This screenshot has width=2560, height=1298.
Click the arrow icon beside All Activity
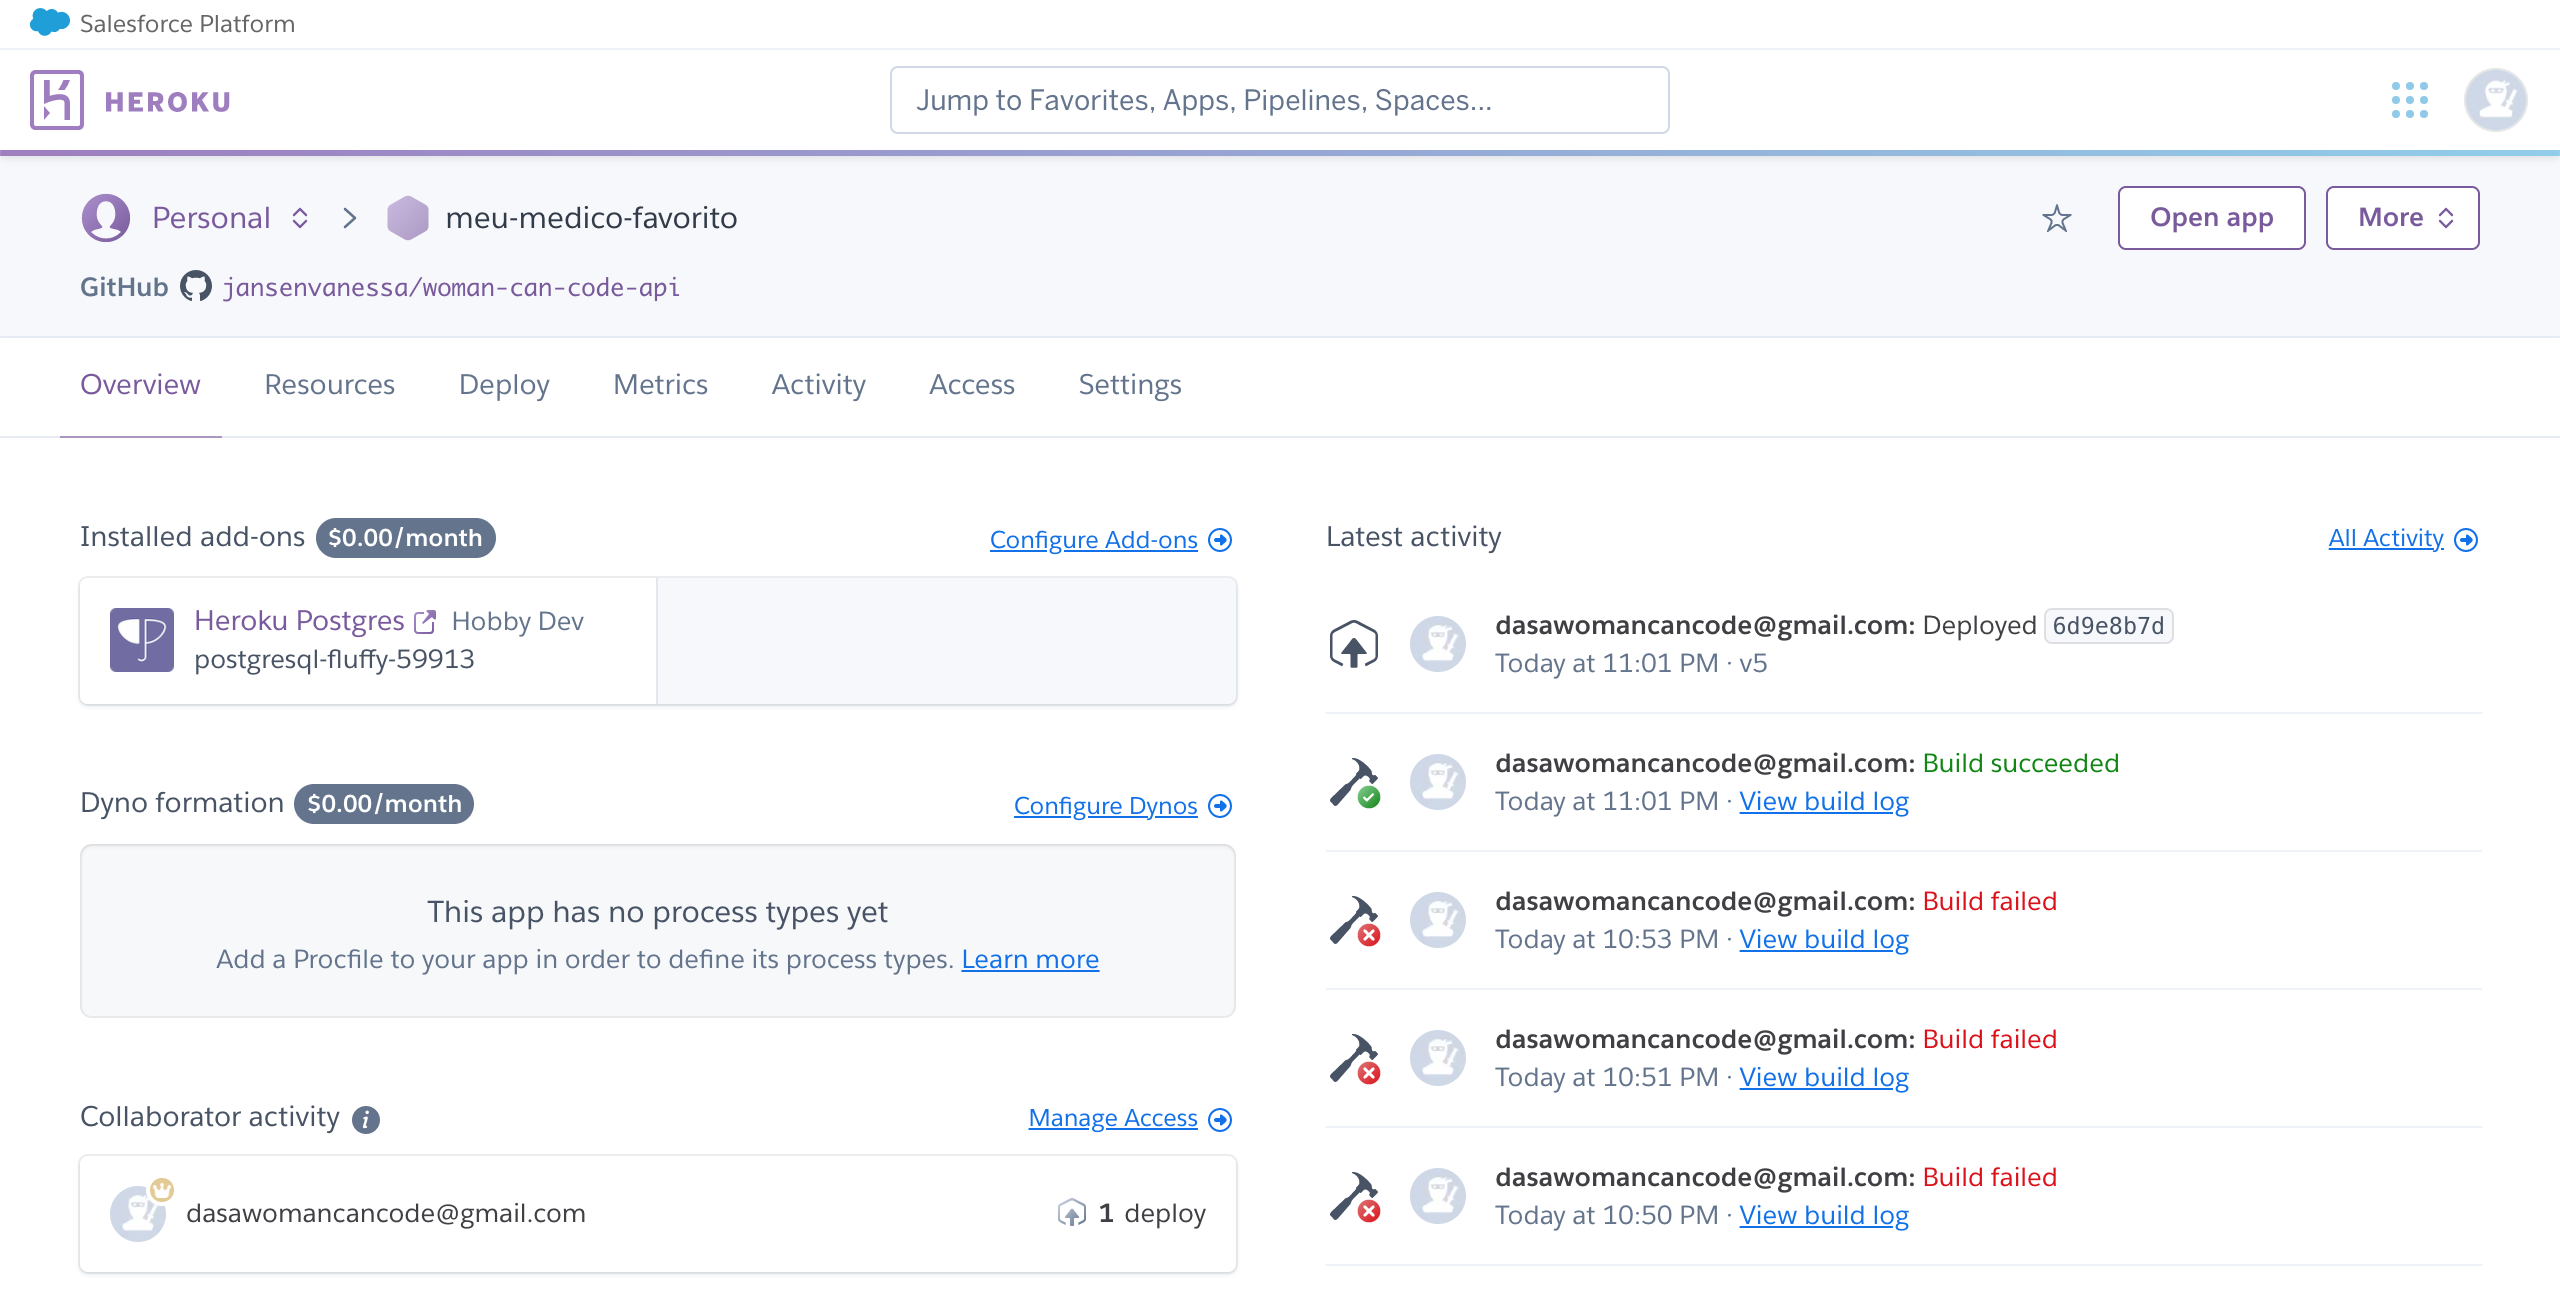click(2466, 540)
